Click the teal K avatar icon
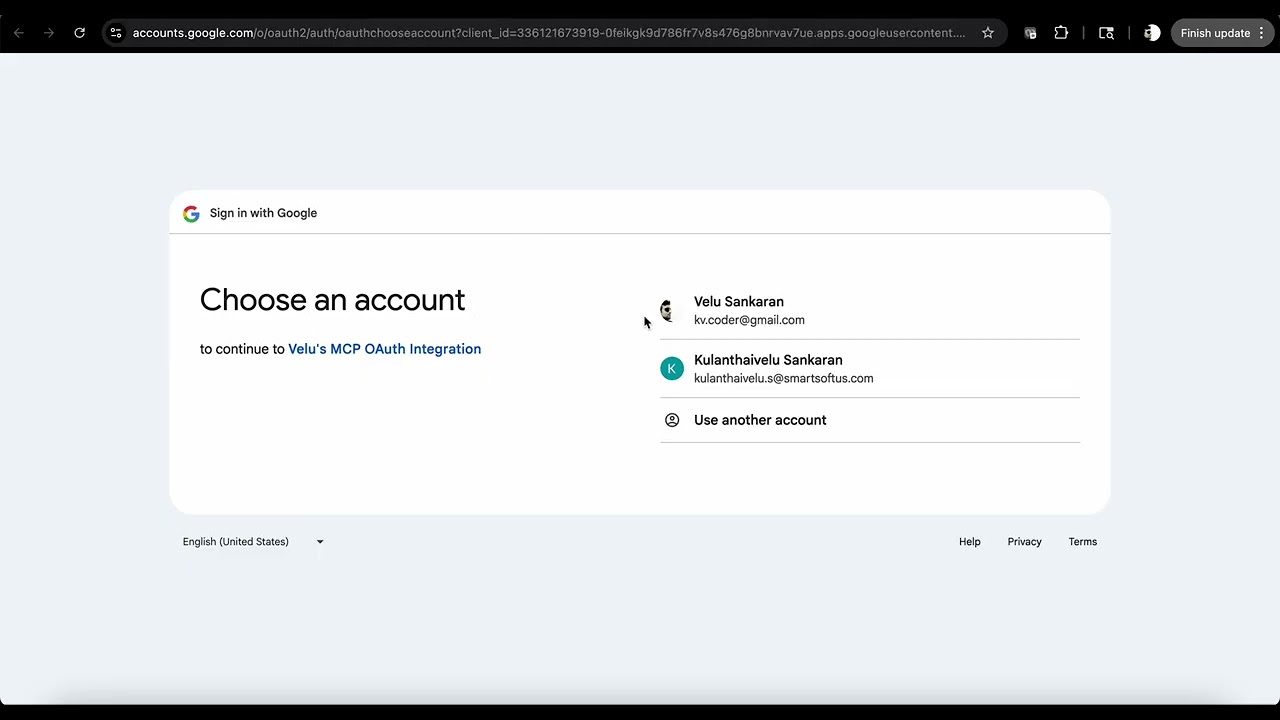This screenshot has height=720, width=1280. coord(672,369)
